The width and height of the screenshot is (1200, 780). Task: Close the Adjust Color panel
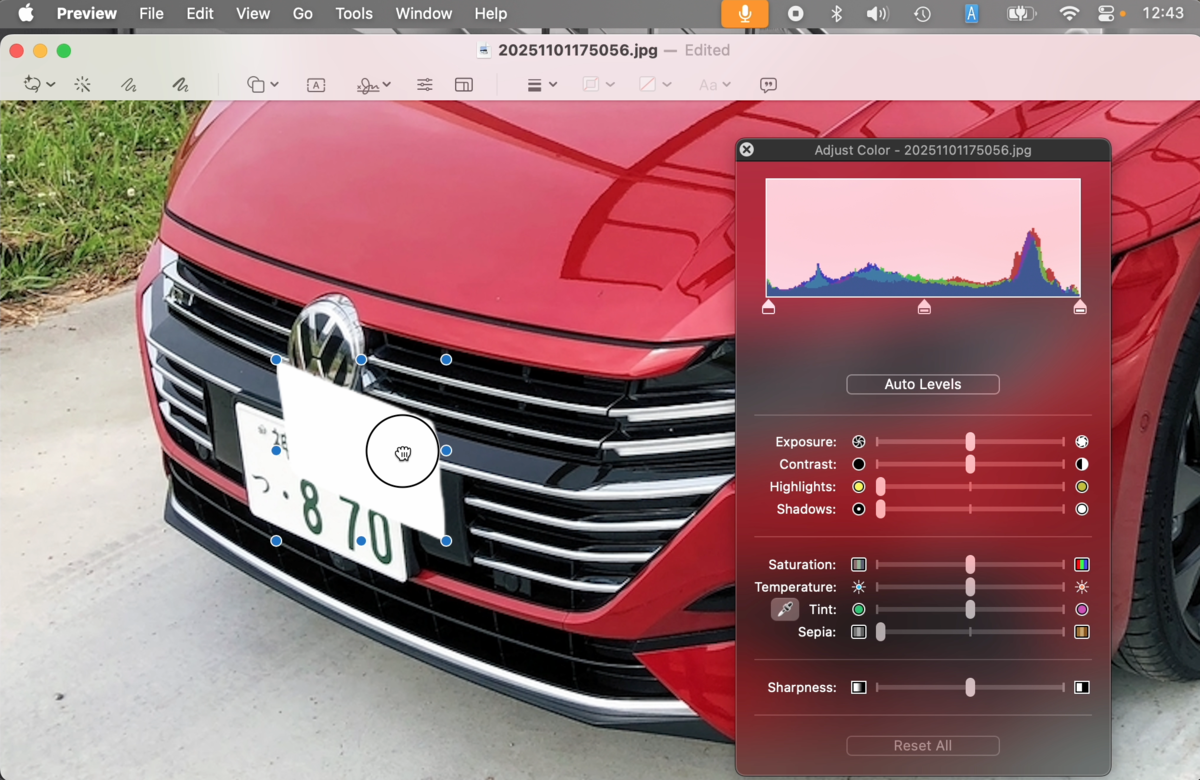[x=747, y=150]
